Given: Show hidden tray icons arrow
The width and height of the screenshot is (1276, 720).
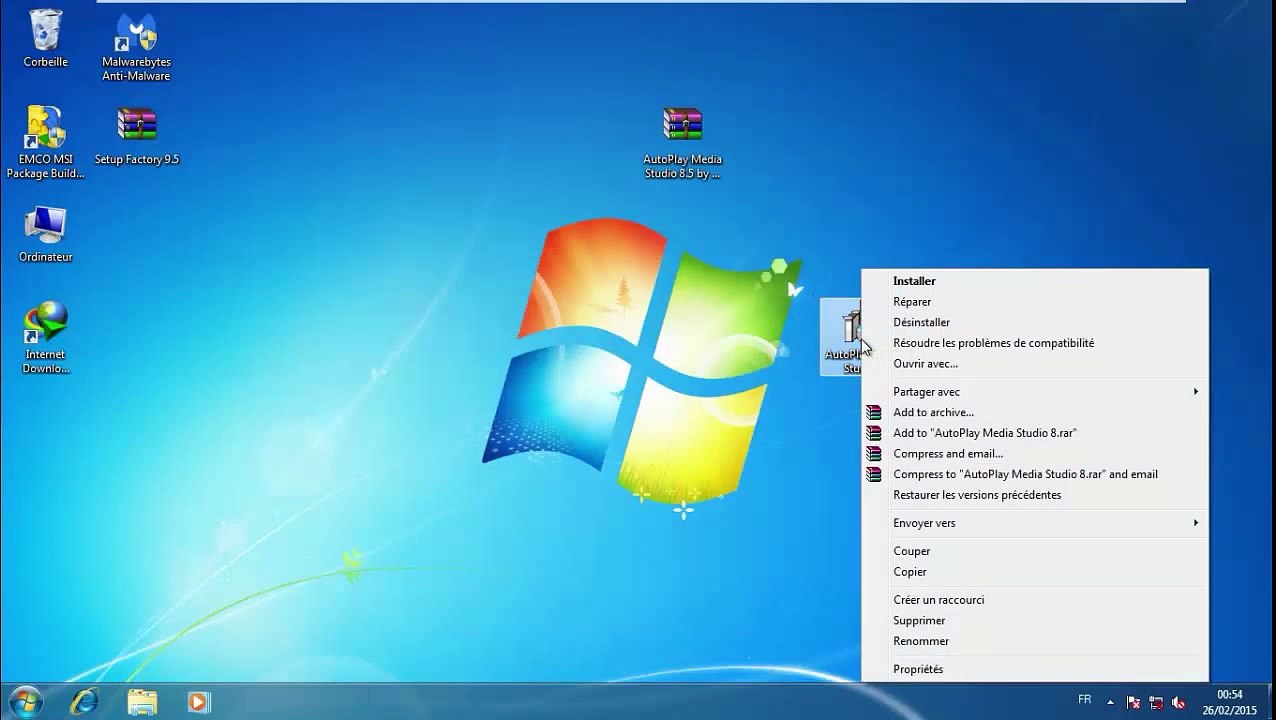Looking at the screenshot, I should 1110,702.
